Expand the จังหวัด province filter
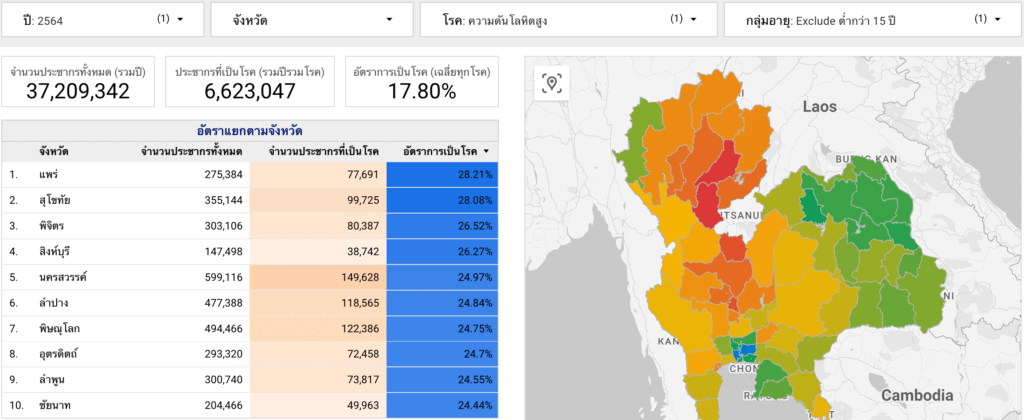This screenshot has height=420, width=1024. click(311, 19)
